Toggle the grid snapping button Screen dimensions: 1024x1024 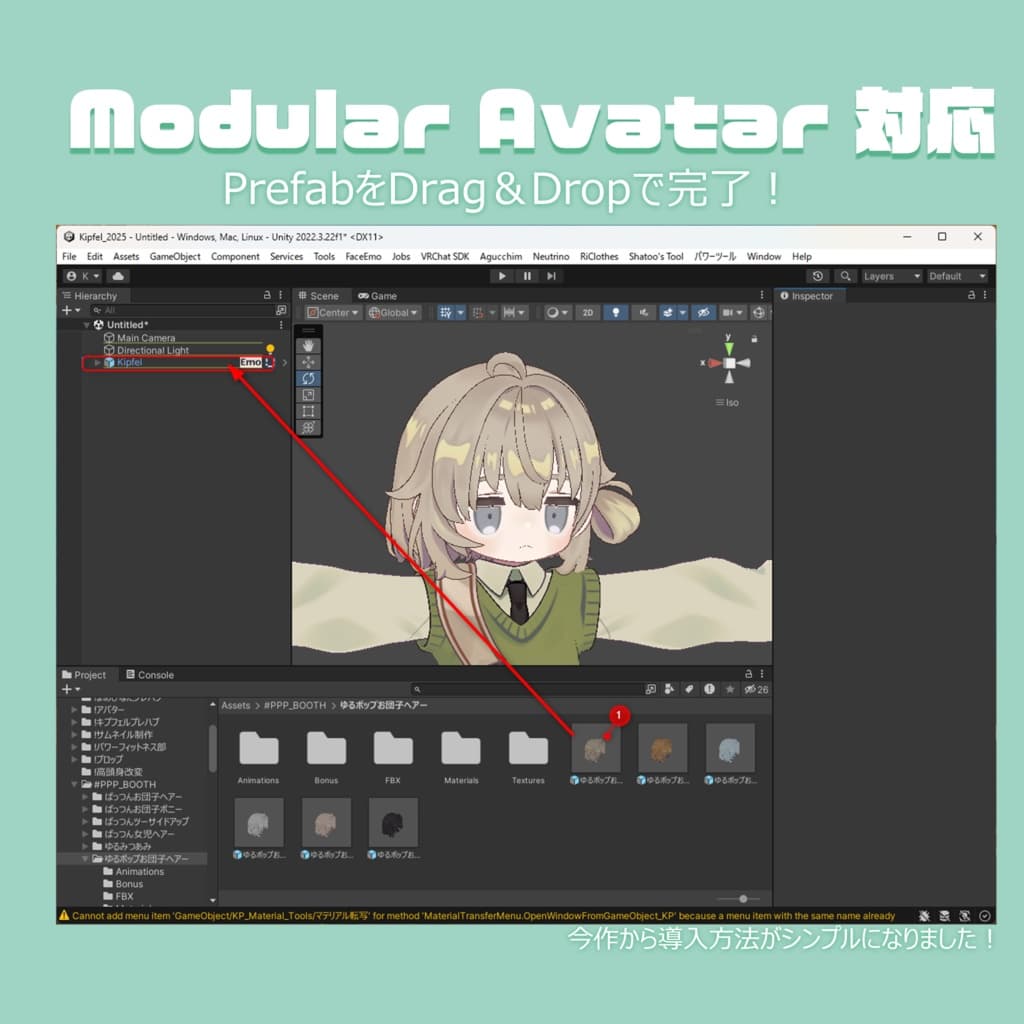pyautogui.click(x=446, y=313)
